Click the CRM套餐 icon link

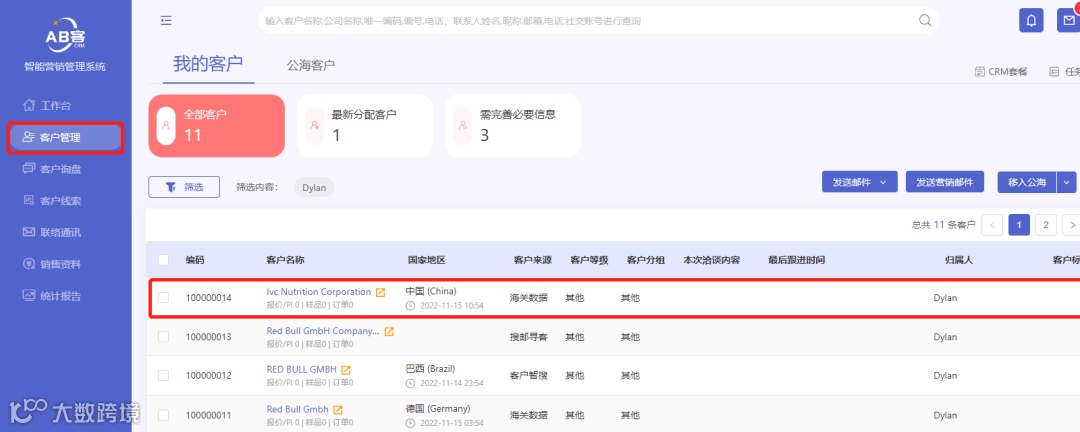(1001, 72)
